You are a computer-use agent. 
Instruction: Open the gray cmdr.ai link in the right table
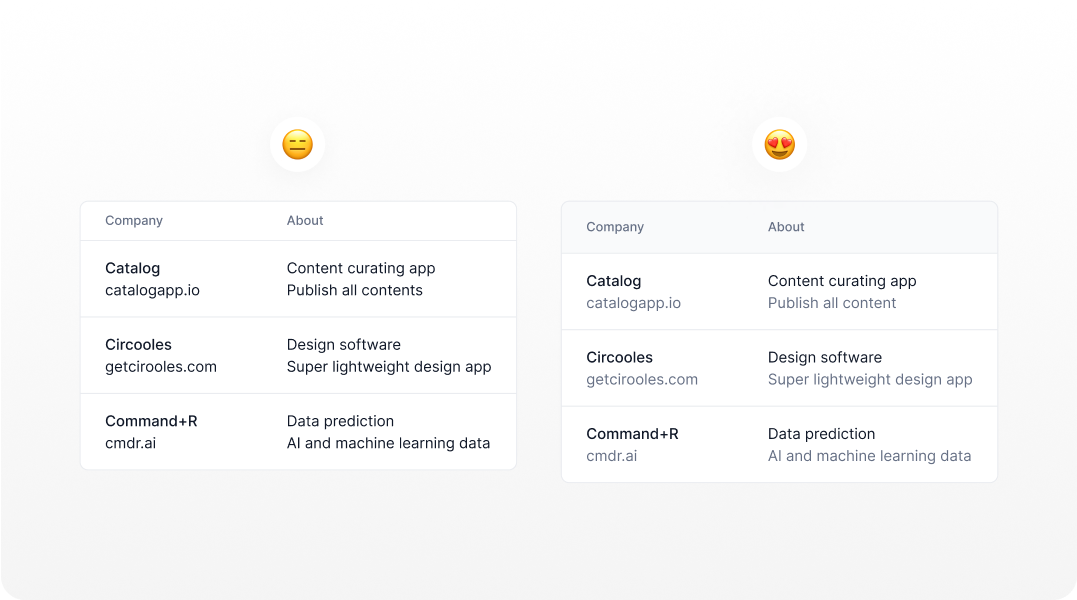611,456
